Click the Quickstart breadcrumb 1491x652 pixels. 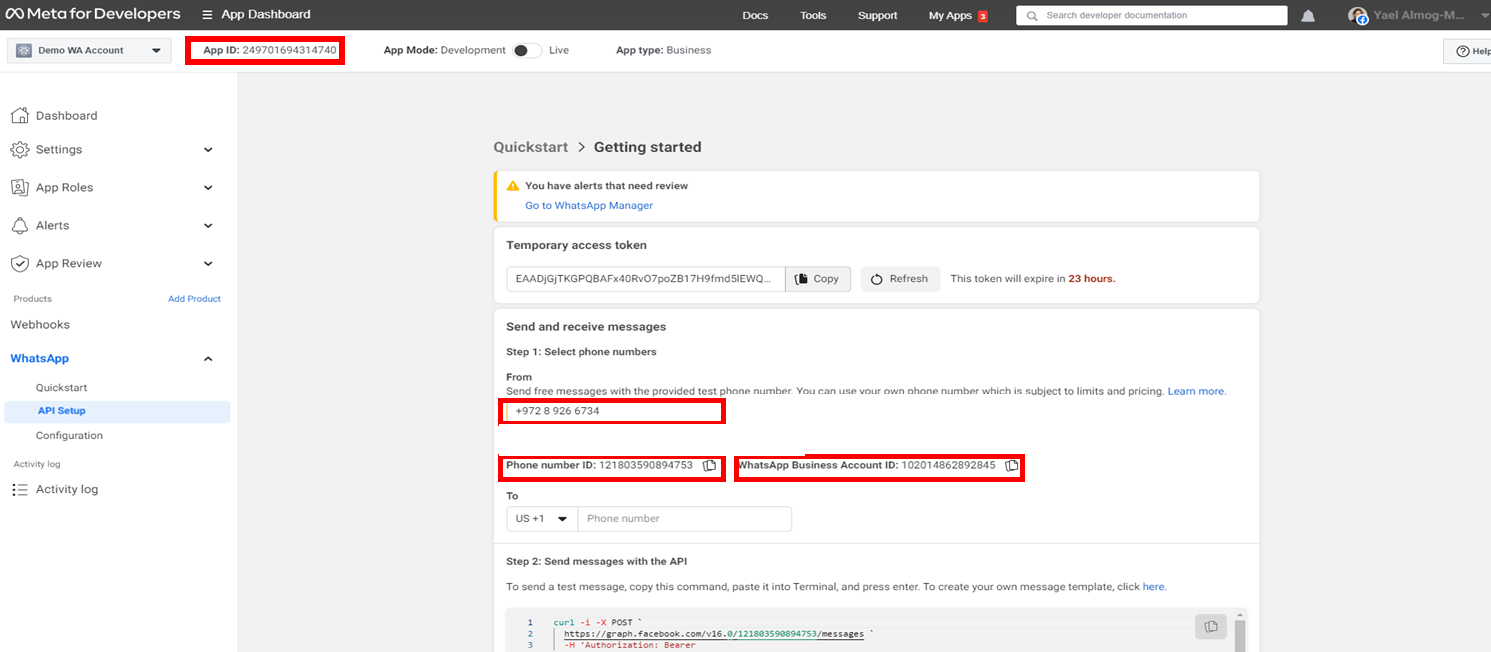point(530,147)
